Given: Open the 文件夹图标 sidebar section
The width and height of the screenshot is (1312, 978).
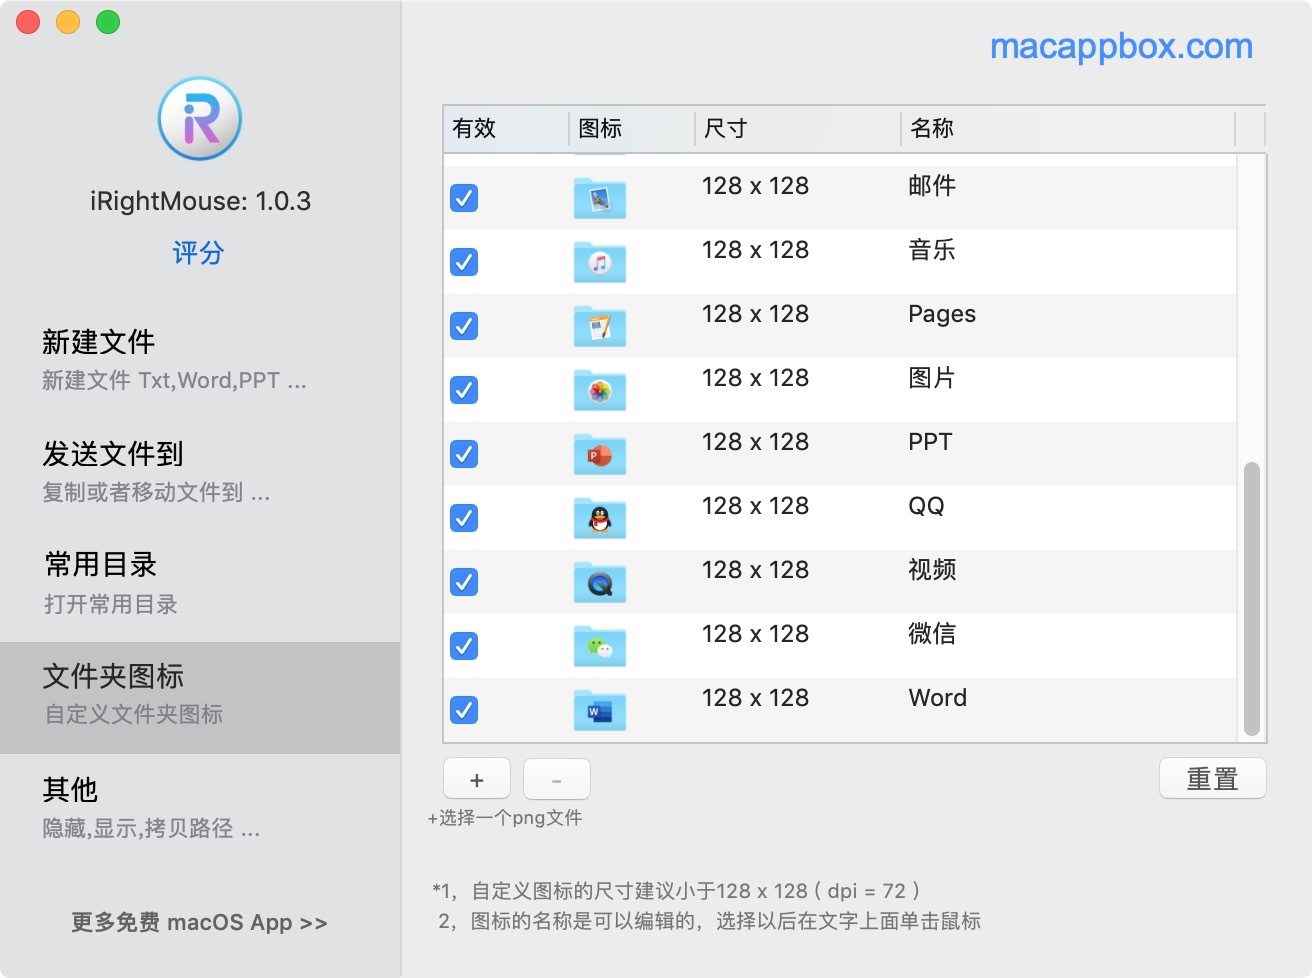Looking at the screenshot, I should pyautogui.click(x=200, y=697).
